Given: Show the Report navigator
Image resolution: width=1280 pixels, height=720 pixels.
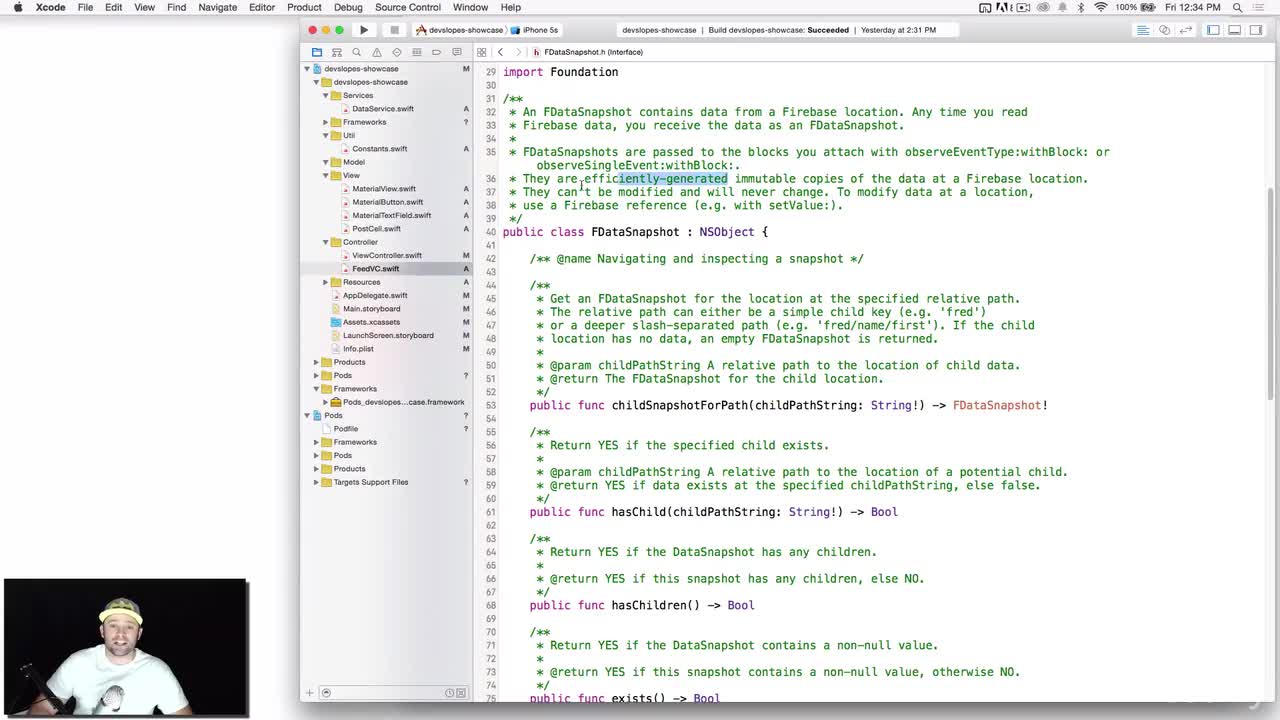Looking at the screenshot, I should click(457, 52).
